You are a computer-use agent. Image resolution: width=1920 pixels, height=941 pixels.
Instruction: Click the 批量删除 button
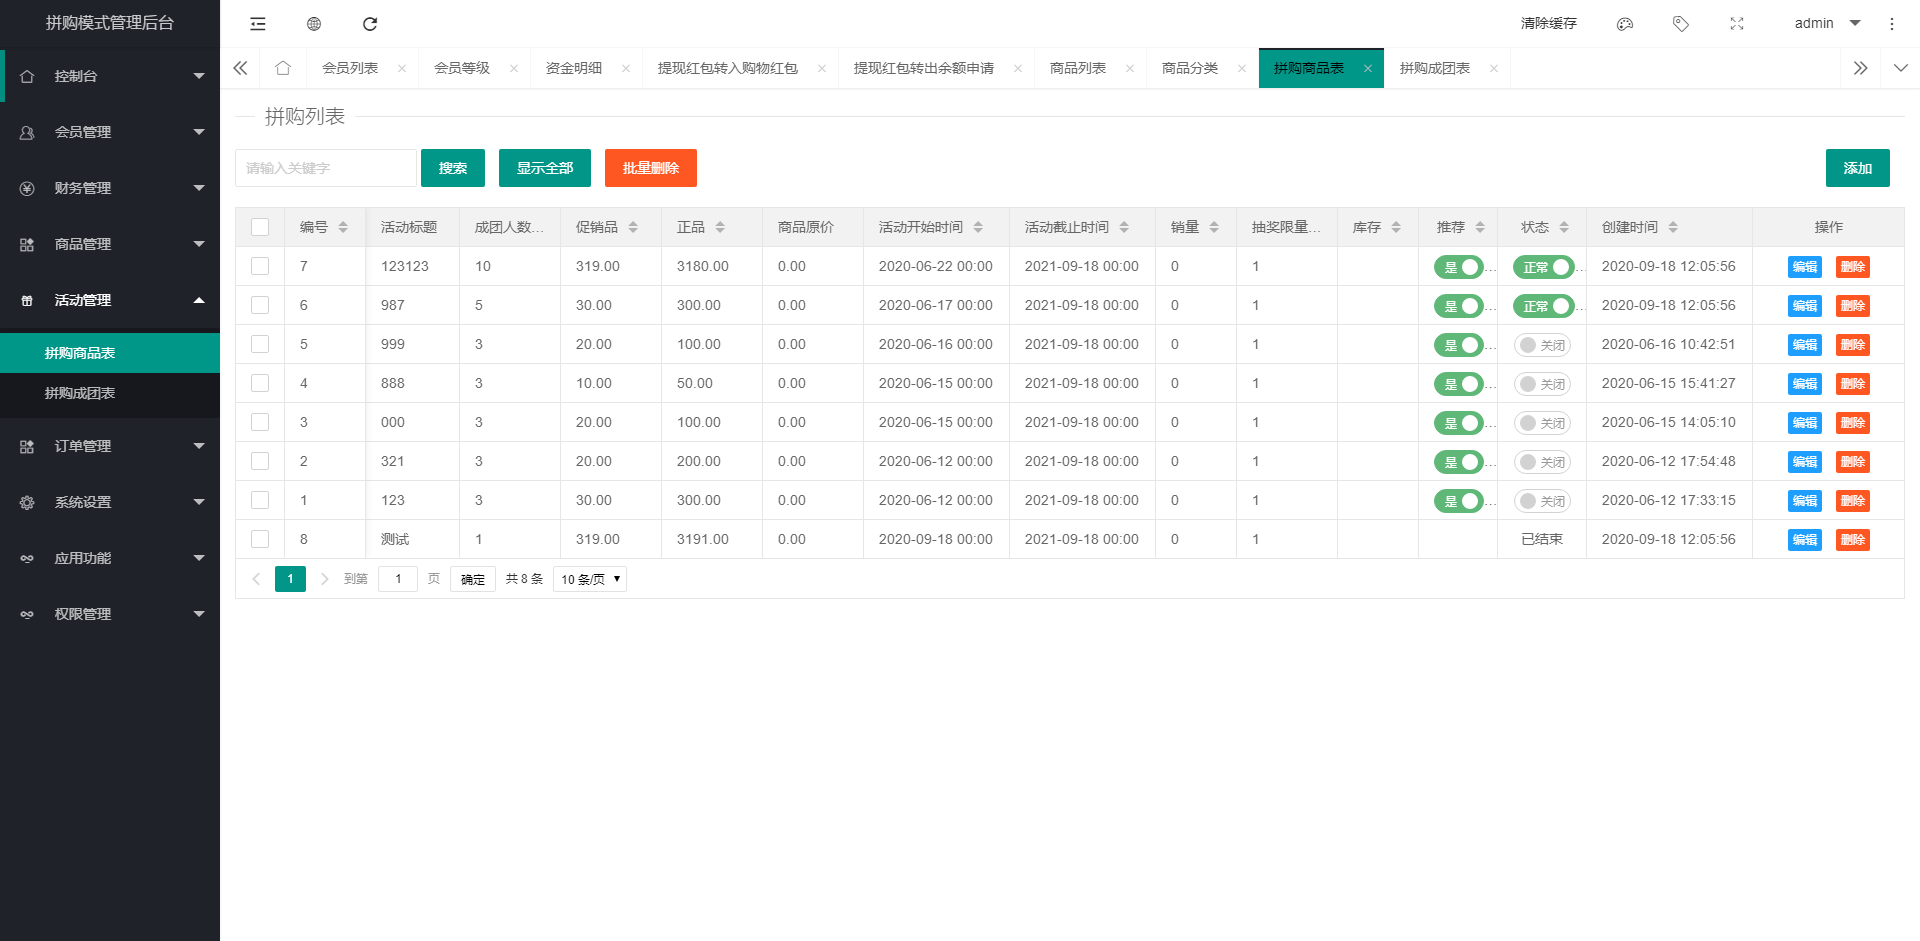pyautogui.click(x=650, y=168)
